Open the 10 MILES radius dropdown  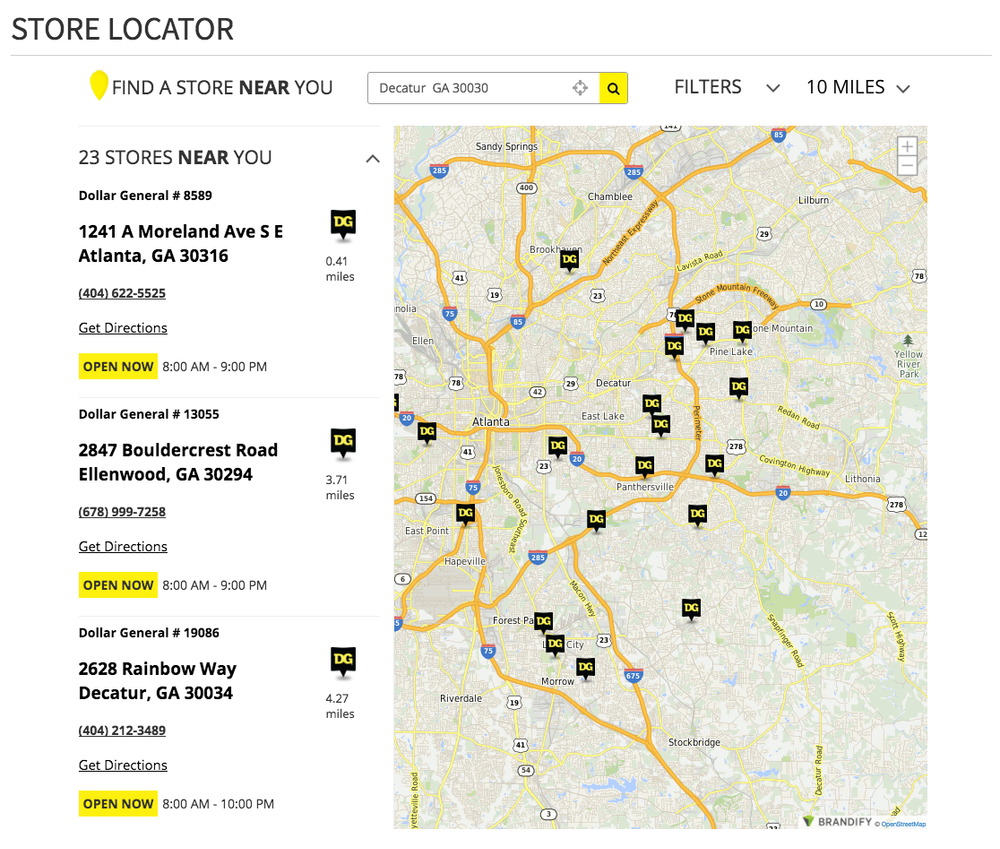click(x=858, y=87)
